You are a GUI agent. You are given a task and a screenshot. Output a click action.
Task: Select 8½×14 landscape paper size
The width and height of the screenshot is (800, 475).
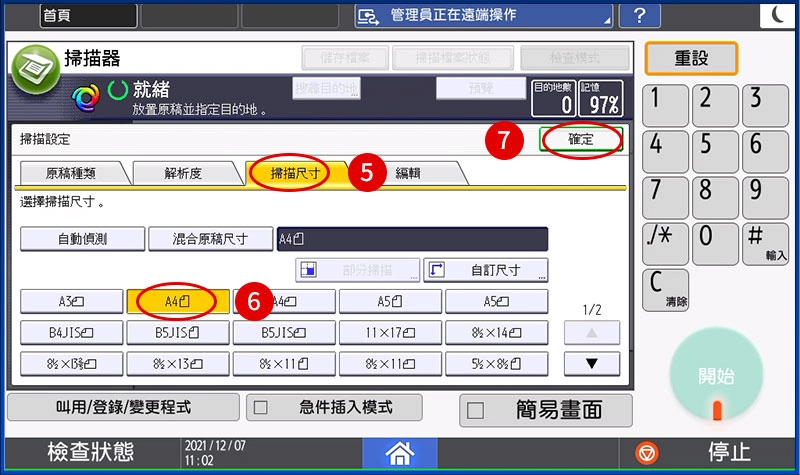[x=496, y=333]
